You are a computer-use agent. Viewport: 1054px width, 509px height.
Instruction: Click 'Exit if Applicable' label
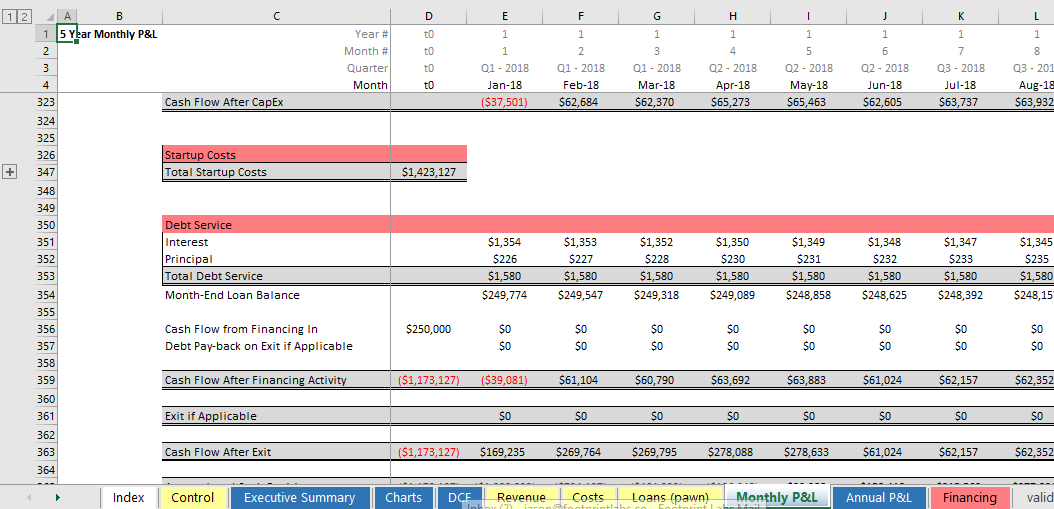210,416
